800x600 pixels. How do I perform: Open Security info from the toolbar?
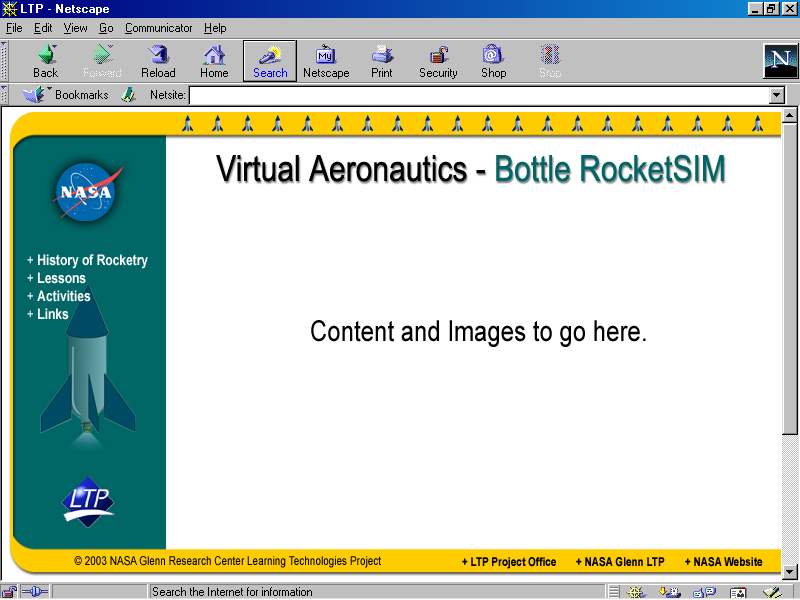click(x=438, y=61)
